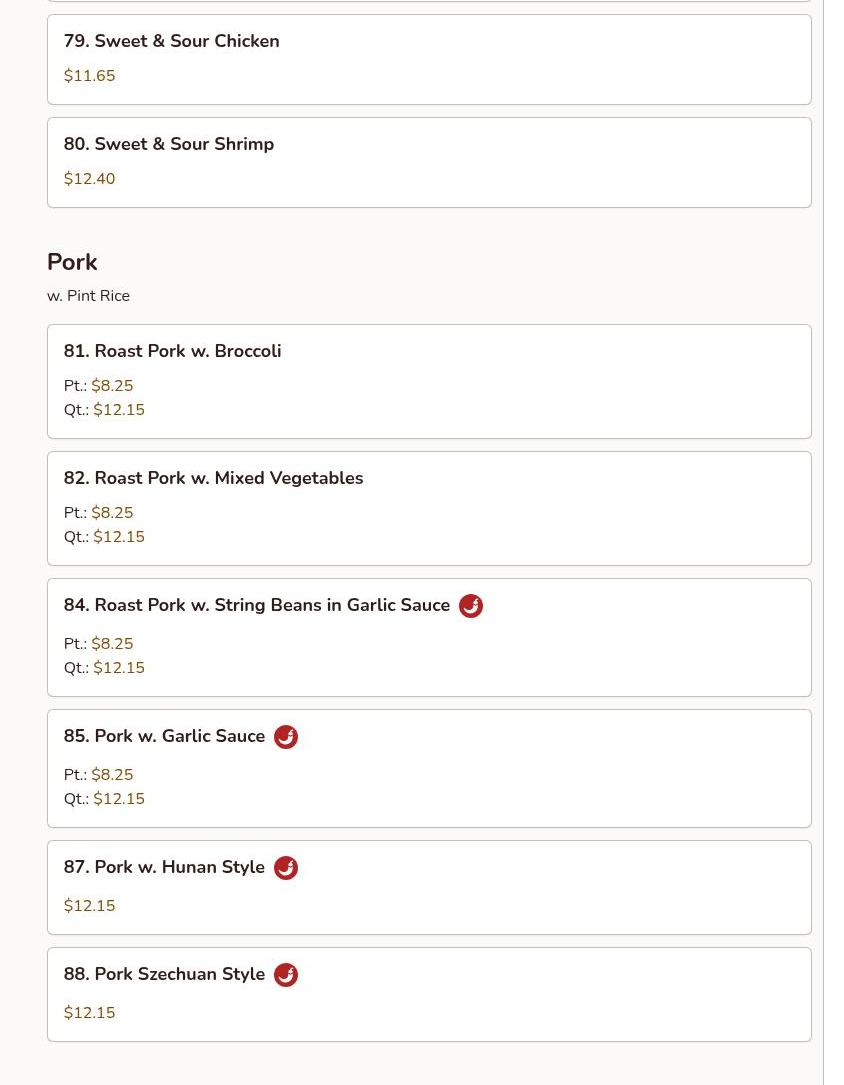The height and width of the screenshot is (1085, 844).
Task: Pick quart price for Roast Pork w. Broccoli
Action: [x=118, y=410]
